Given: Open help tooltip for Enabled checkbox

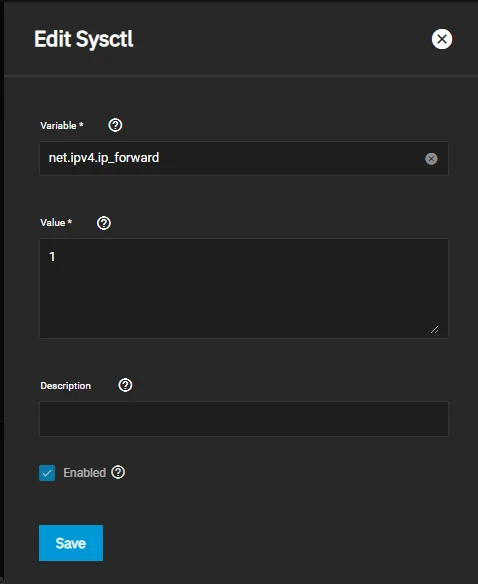Looking at the screenshot, I should (x=118, y=472).
